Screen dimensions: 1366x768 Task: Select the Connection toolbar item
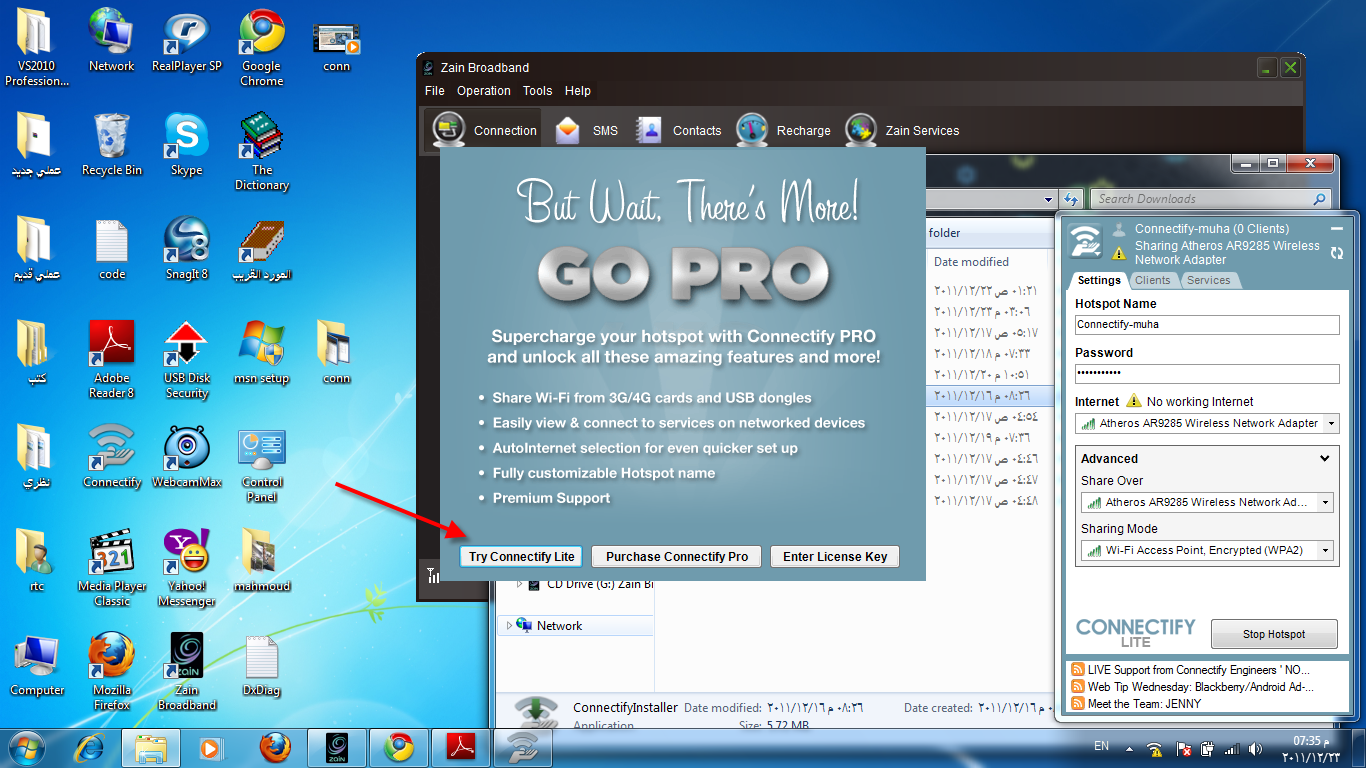(x=485, y=130)
